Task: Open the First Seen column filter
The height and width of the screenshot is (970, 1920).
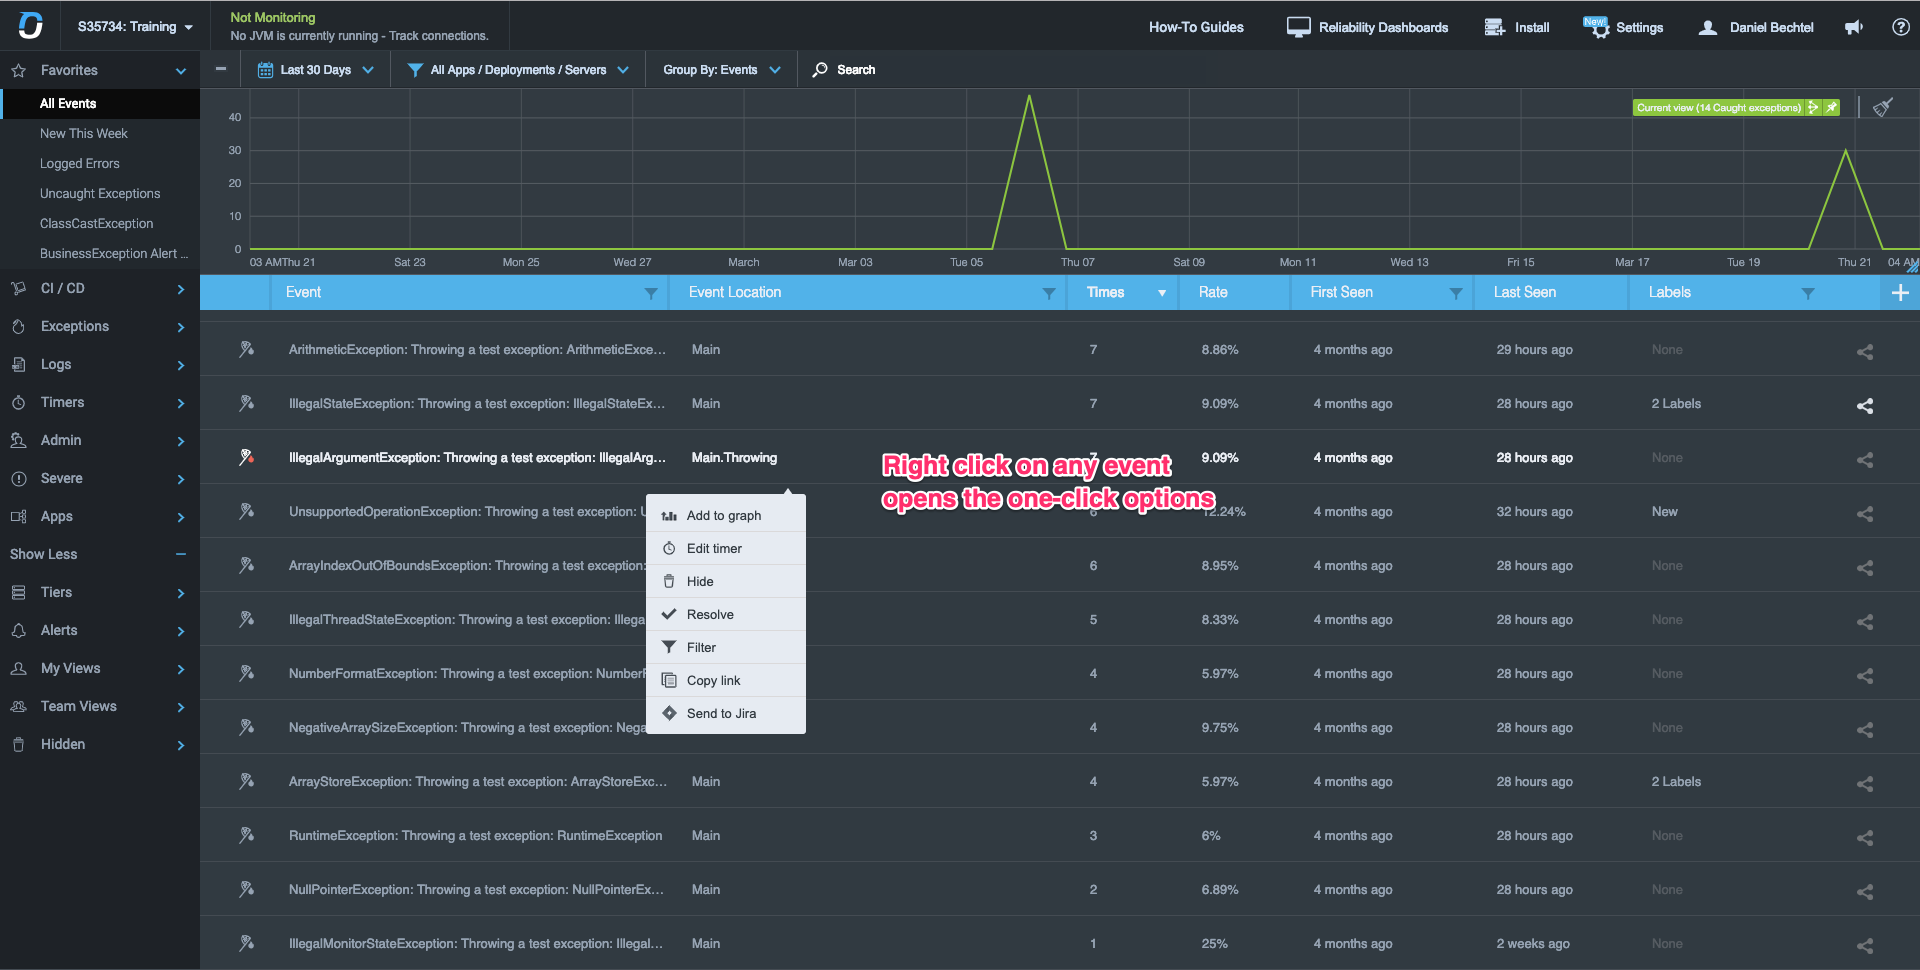Action: [1456, 293]
